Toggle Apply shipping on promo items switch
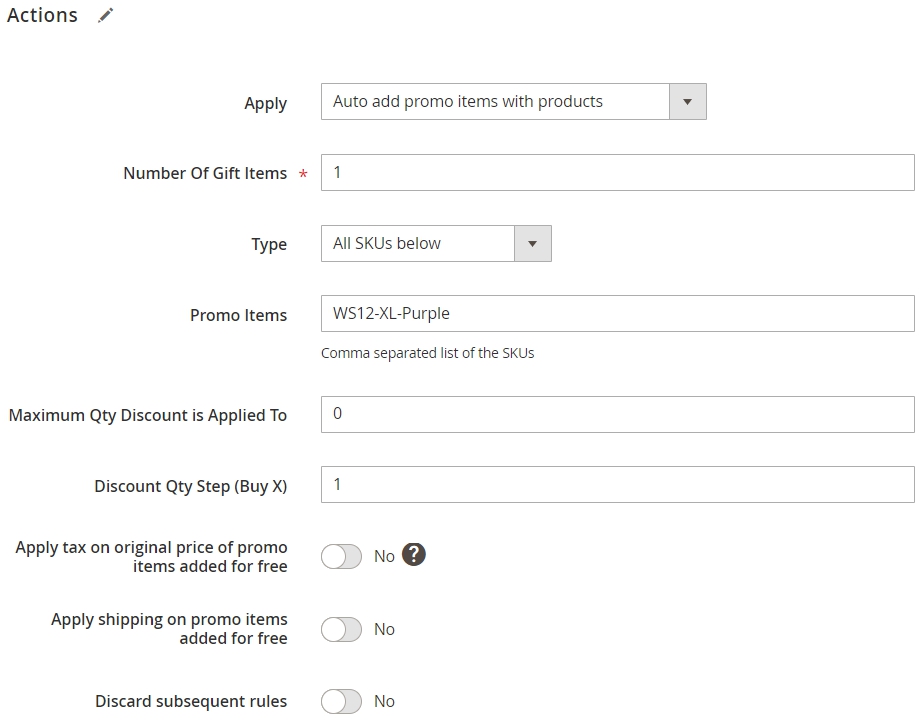 341,629
